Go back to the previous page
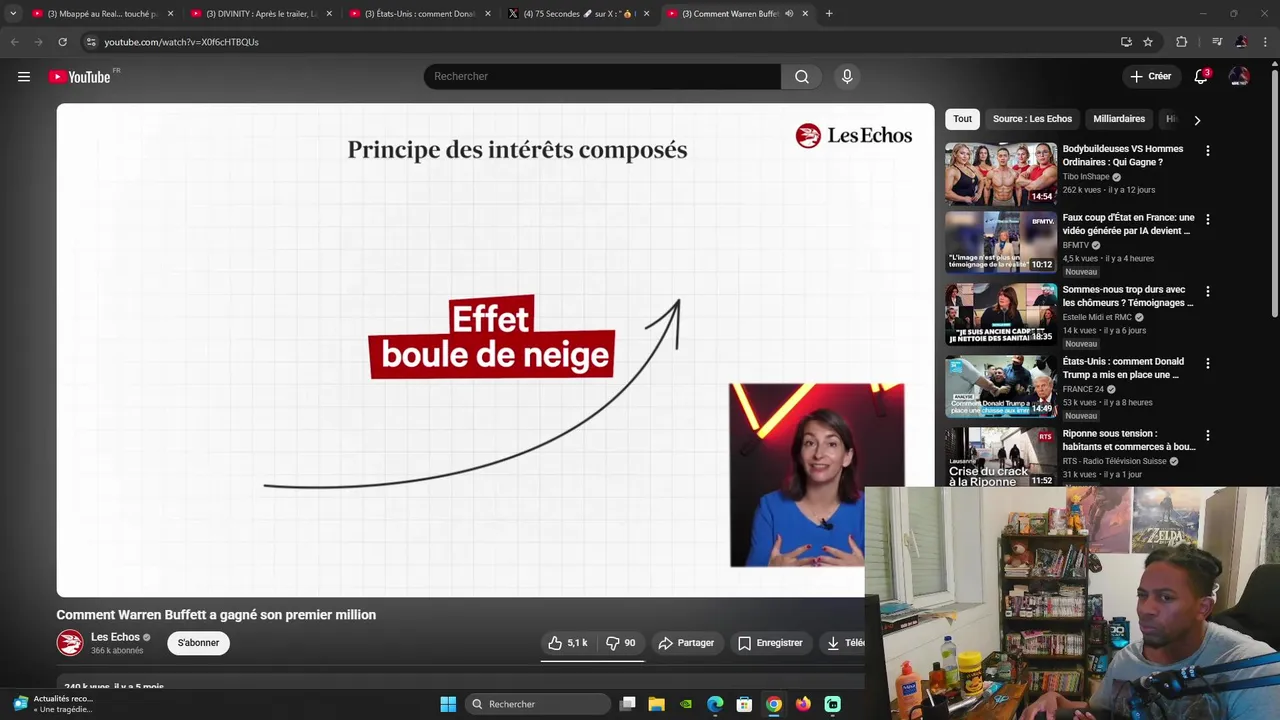Screen dimensions: 1280x720 (x=14, y=42)
